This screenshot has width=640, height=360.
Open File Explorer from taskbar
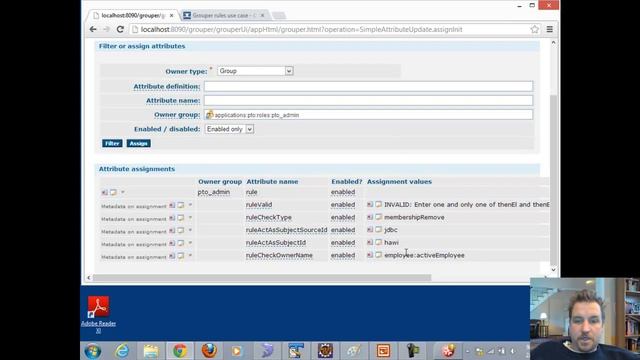coord(151,351)
